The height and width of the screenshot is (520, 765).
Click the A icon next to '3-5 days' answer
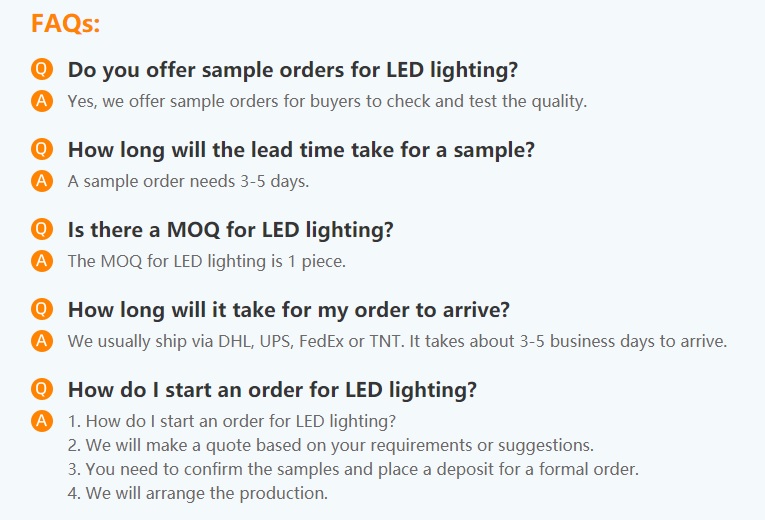tap(41, 181)
